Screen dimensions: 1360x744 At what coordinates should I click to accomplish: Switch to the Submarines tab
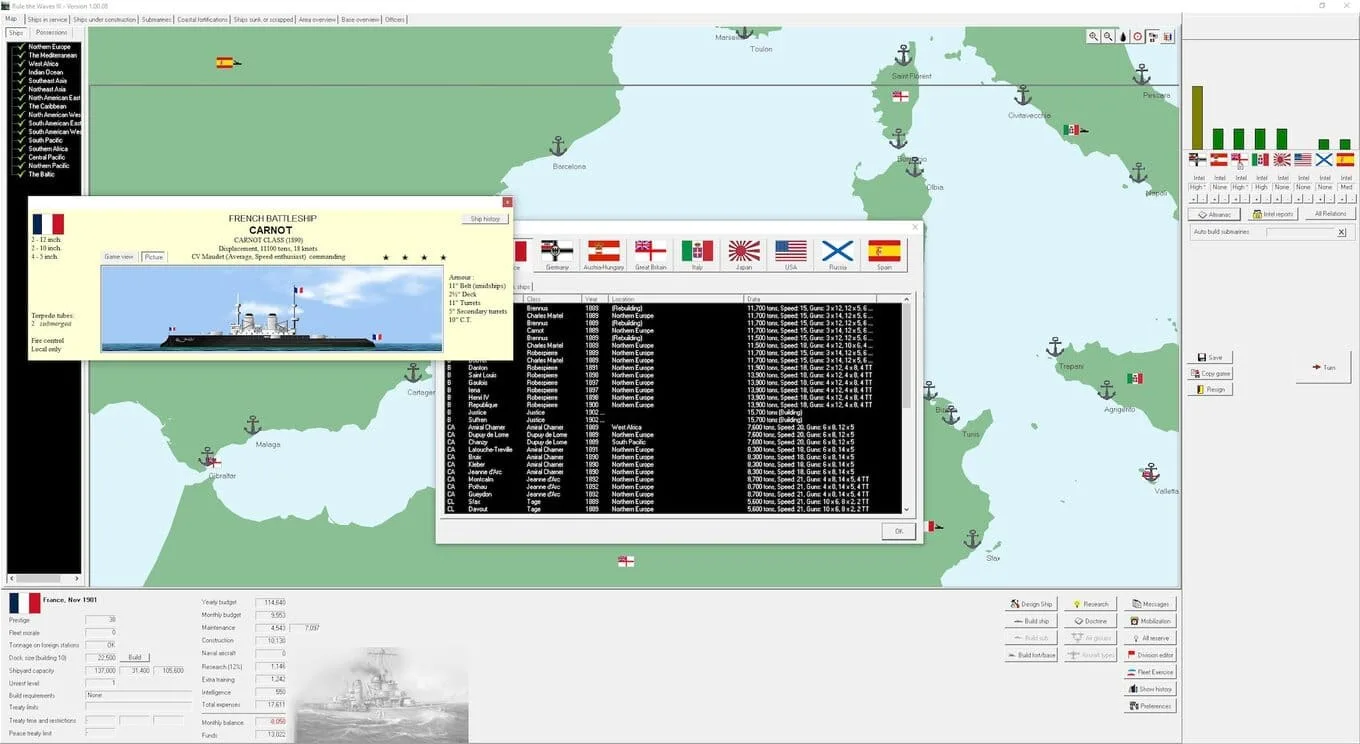pos(157,19)
